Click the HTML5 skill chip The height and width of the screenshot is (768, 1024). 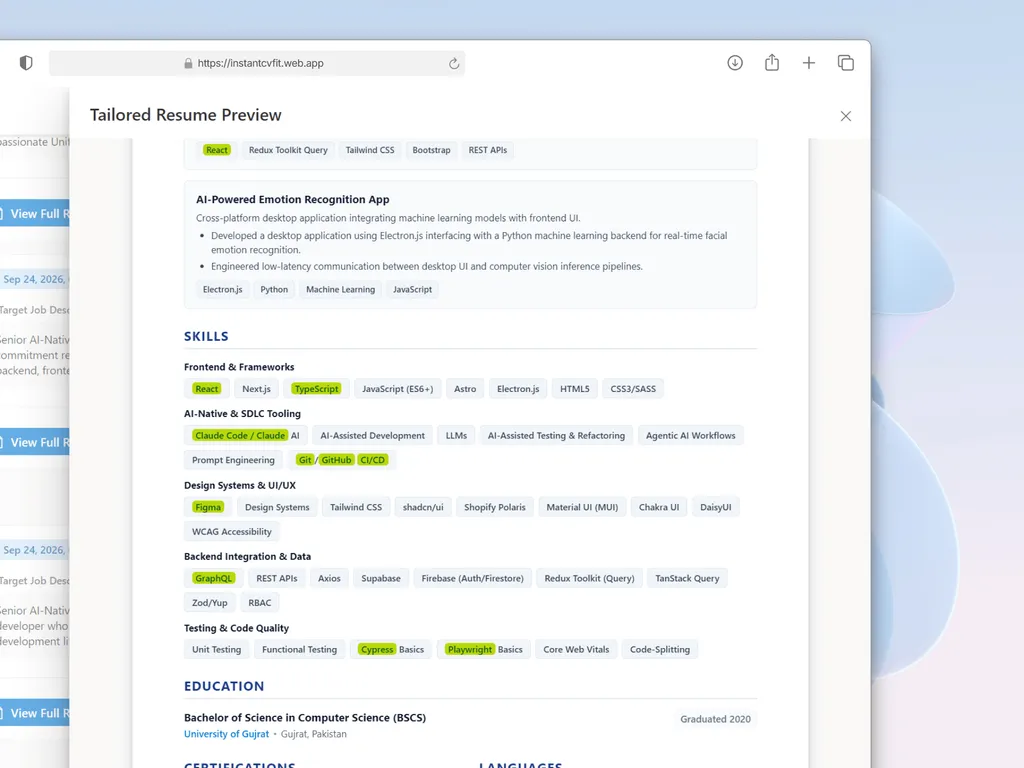(575, 389)
